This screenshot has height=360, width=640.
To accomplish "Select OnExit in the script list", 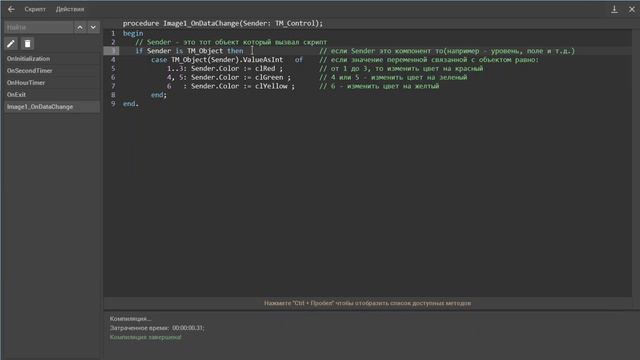I will pos(52,94).
